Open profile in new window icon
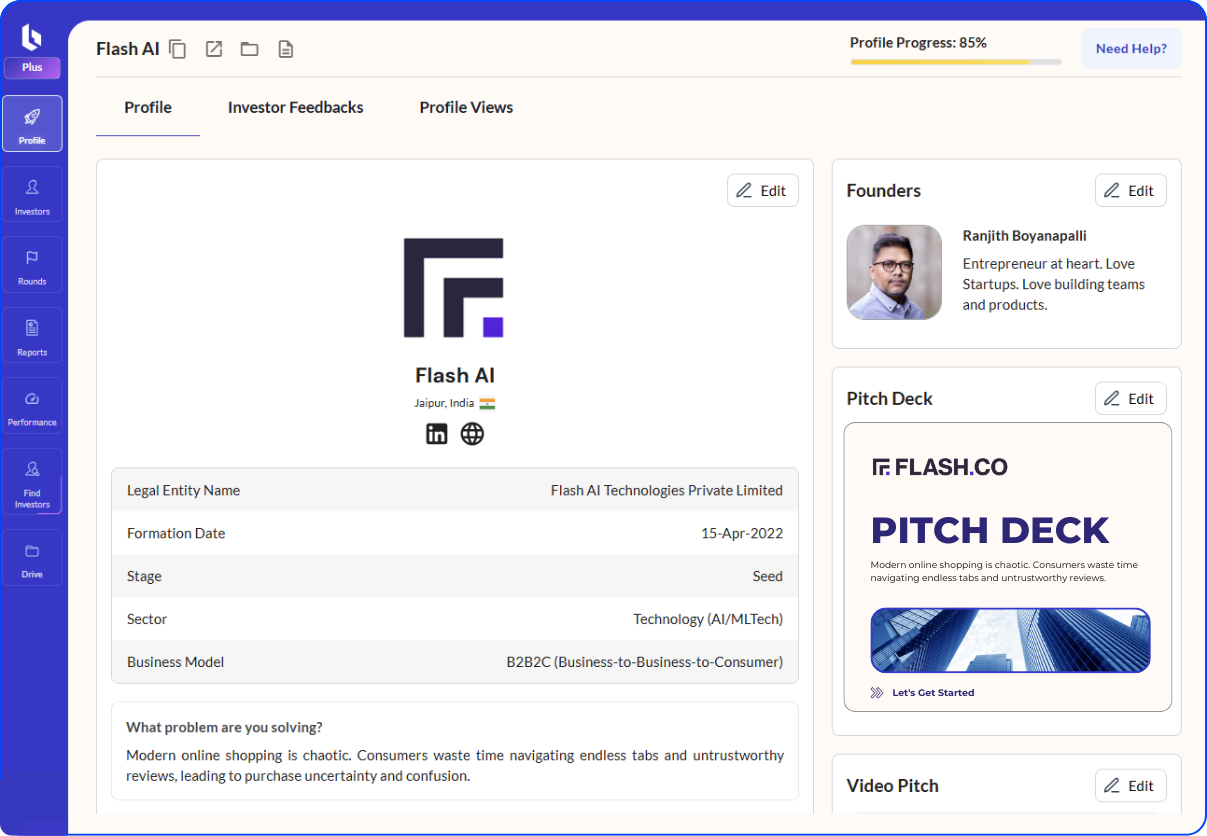The height and width of the screenshot is (836, 1207). 214,49
